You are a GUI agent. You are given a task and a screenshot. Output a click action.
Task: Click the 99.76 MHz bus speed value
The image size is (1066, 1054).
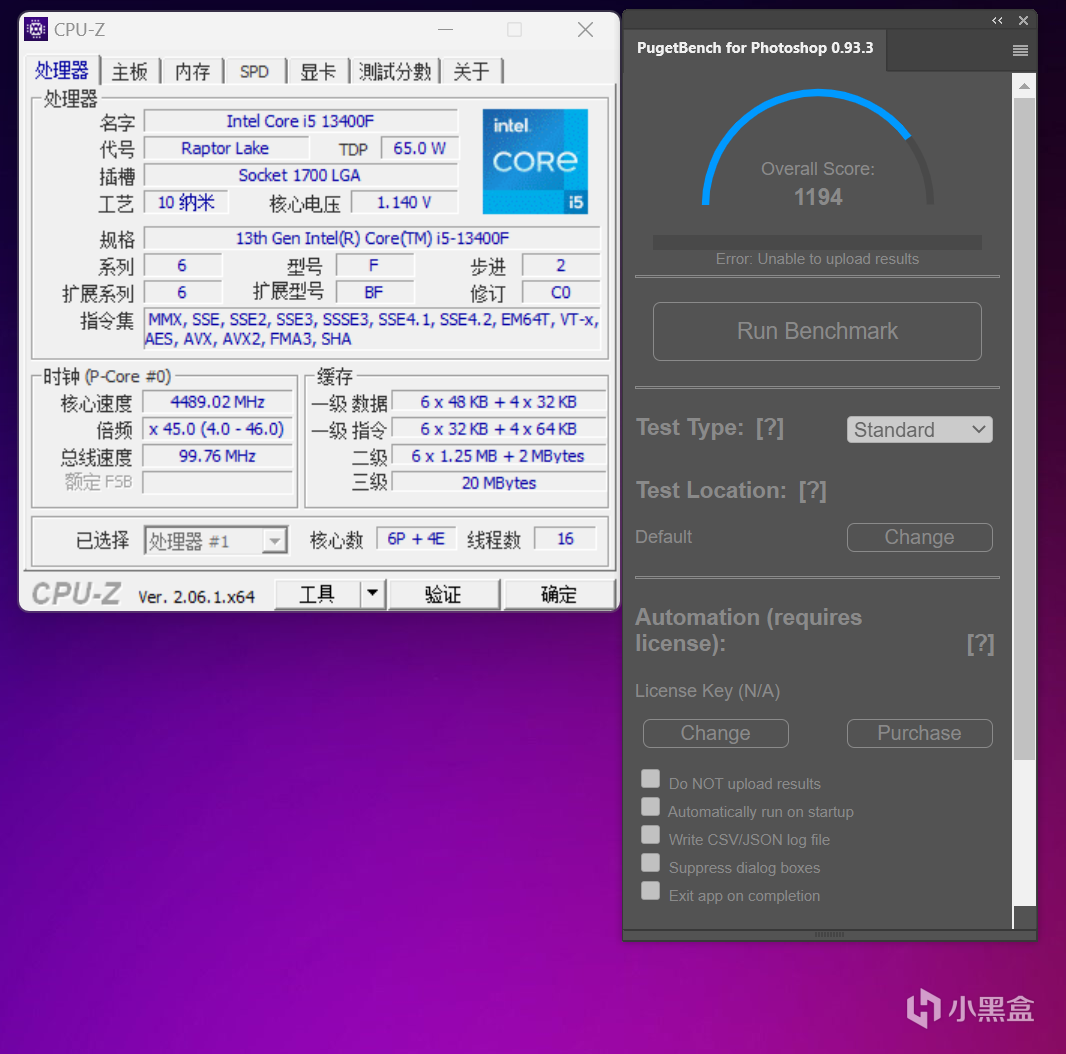(218, 456)
